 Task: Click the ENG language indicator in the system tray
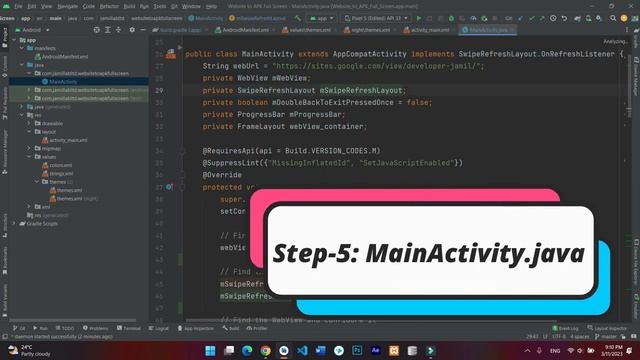coord(555,351)
